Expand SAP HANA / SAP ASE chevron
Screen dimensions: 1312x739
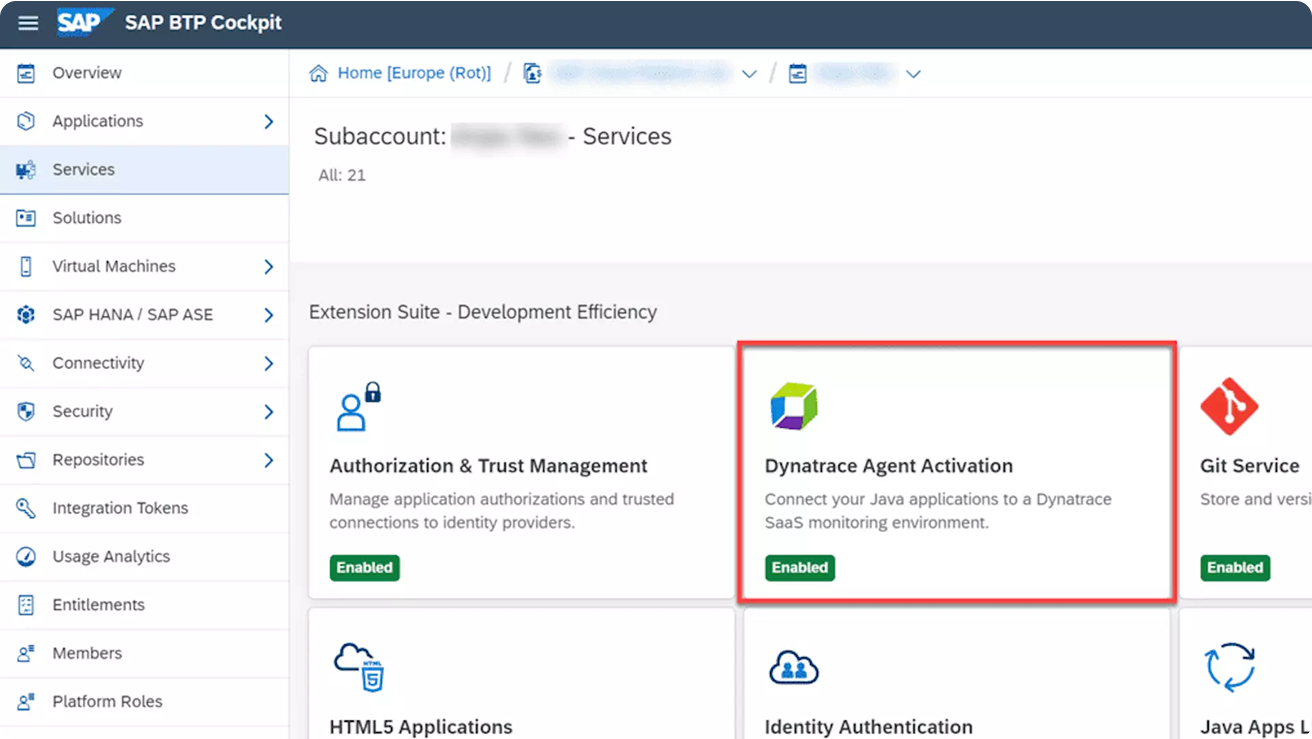pyautogui.click(x=268, y=315)
